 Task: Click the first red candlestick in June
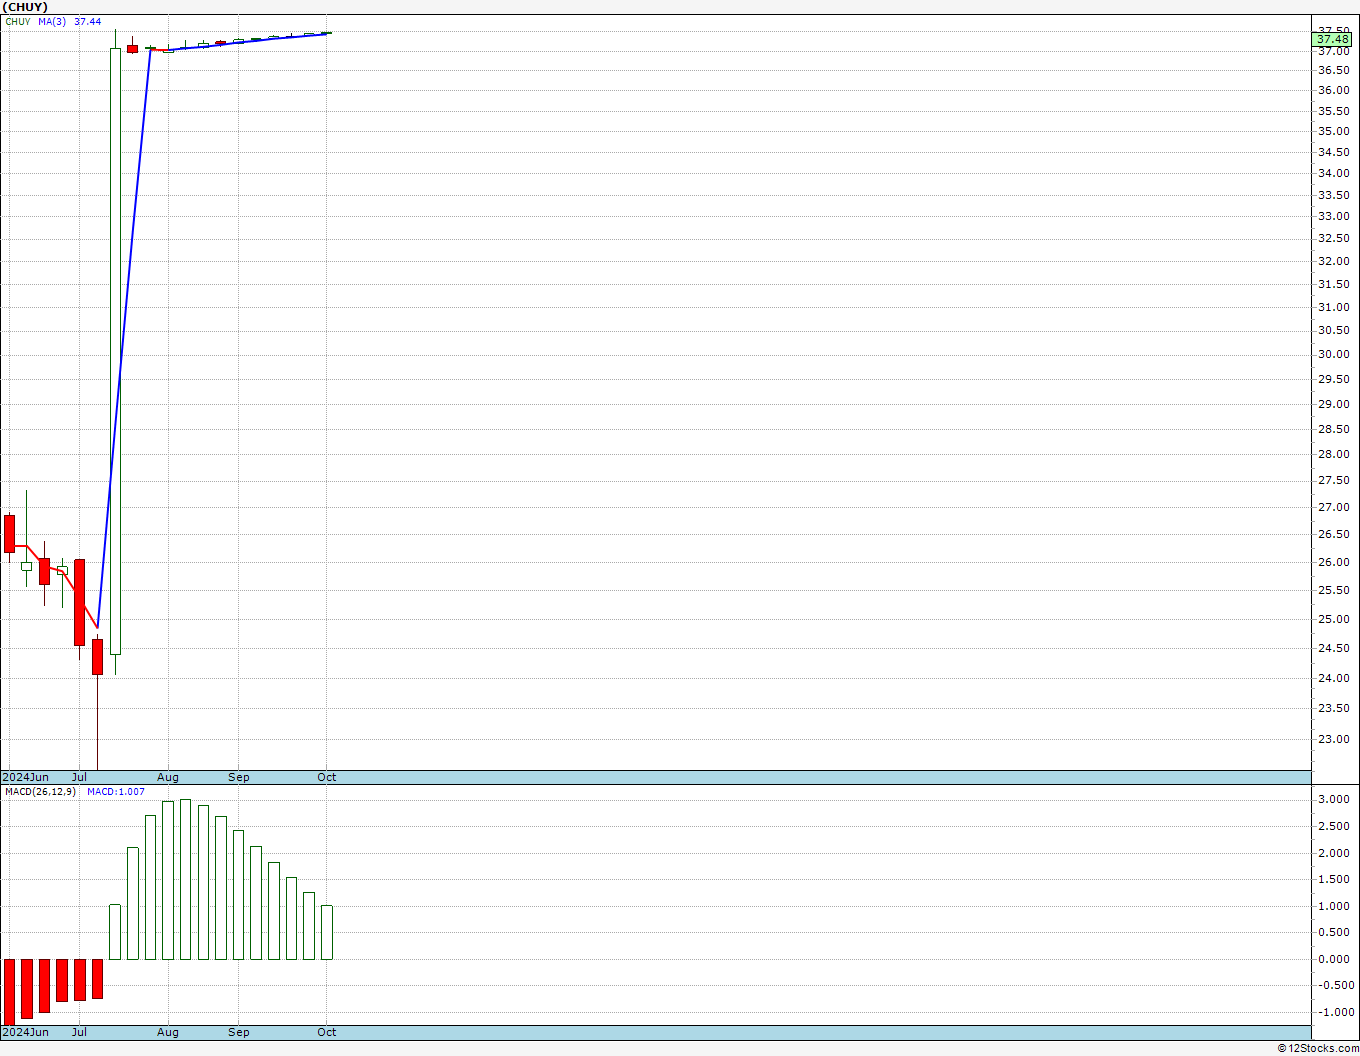click(x=10, y=533)
